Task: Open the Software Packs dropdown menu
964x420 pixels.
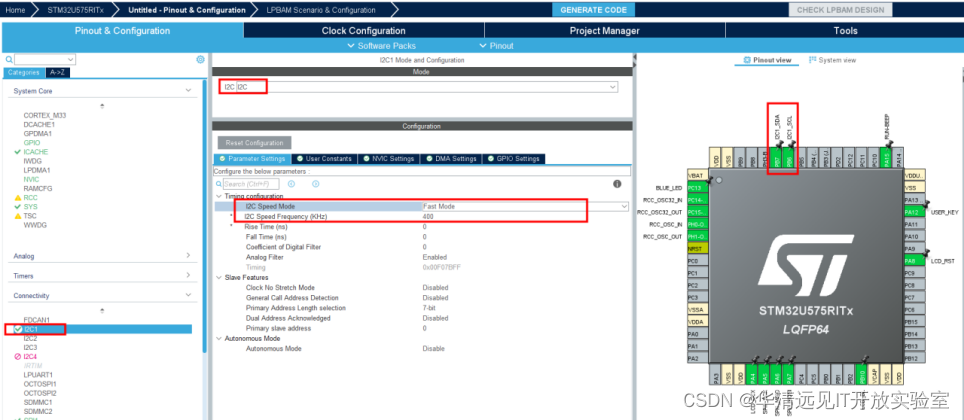Action: [382, 46]
